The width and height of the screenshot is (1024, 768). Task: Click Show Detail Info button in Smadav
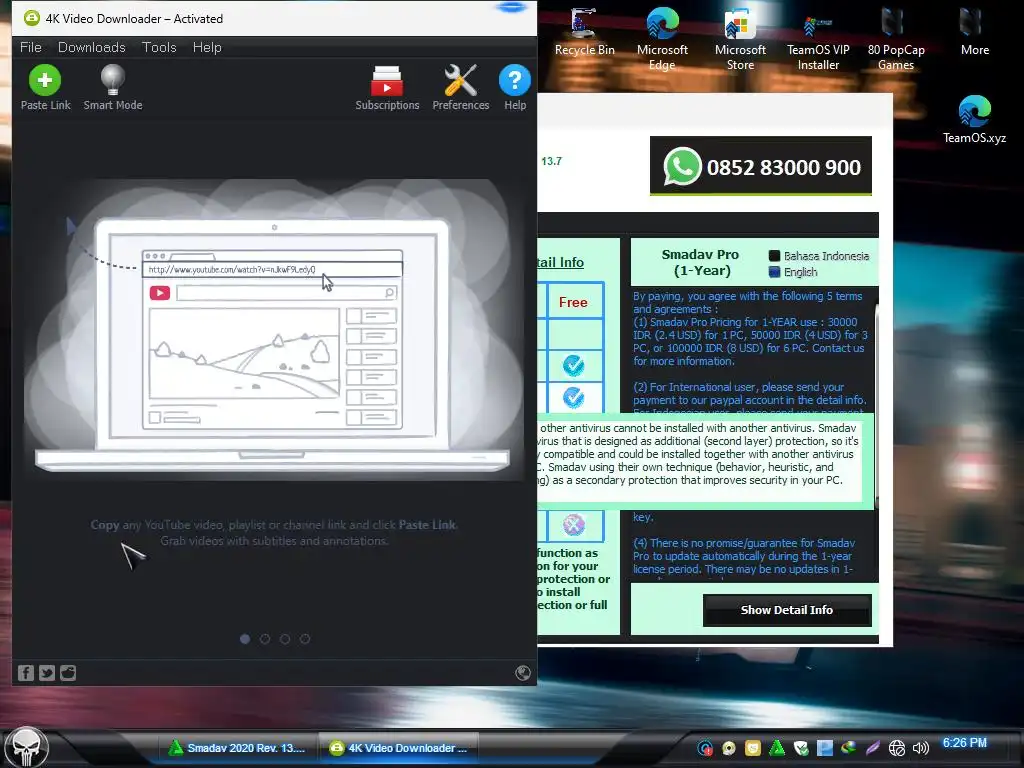pyautogui.click(x=787, y=610)
